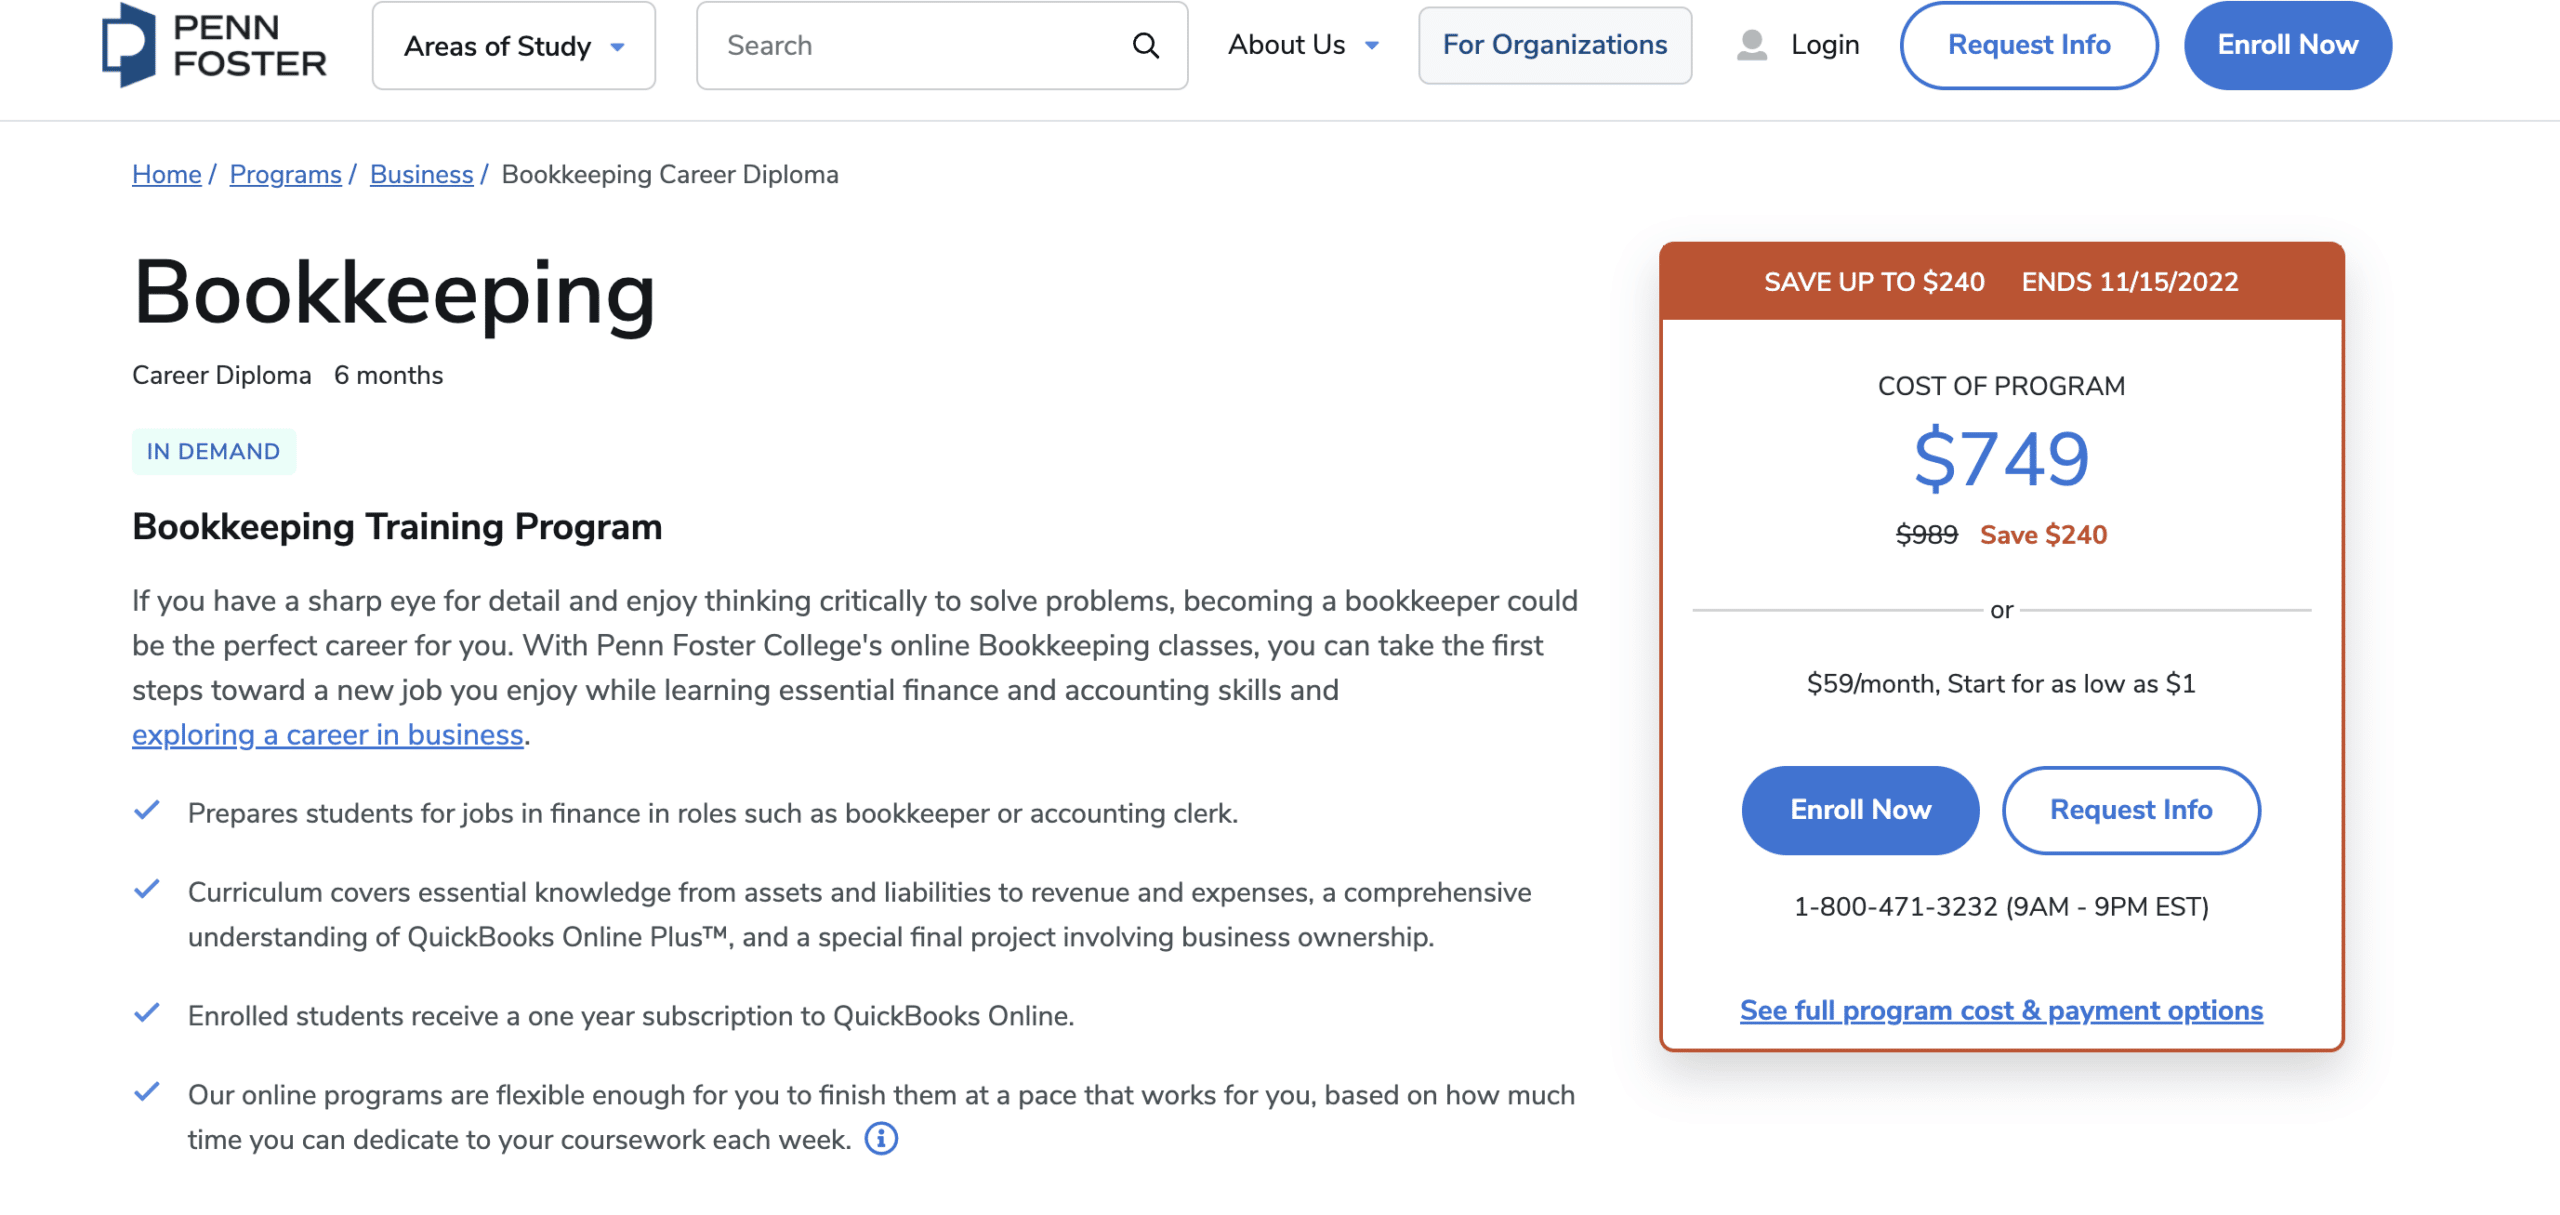Open See full program cost & payment options
2560x1215 pixels.
pos(2001,1011)
